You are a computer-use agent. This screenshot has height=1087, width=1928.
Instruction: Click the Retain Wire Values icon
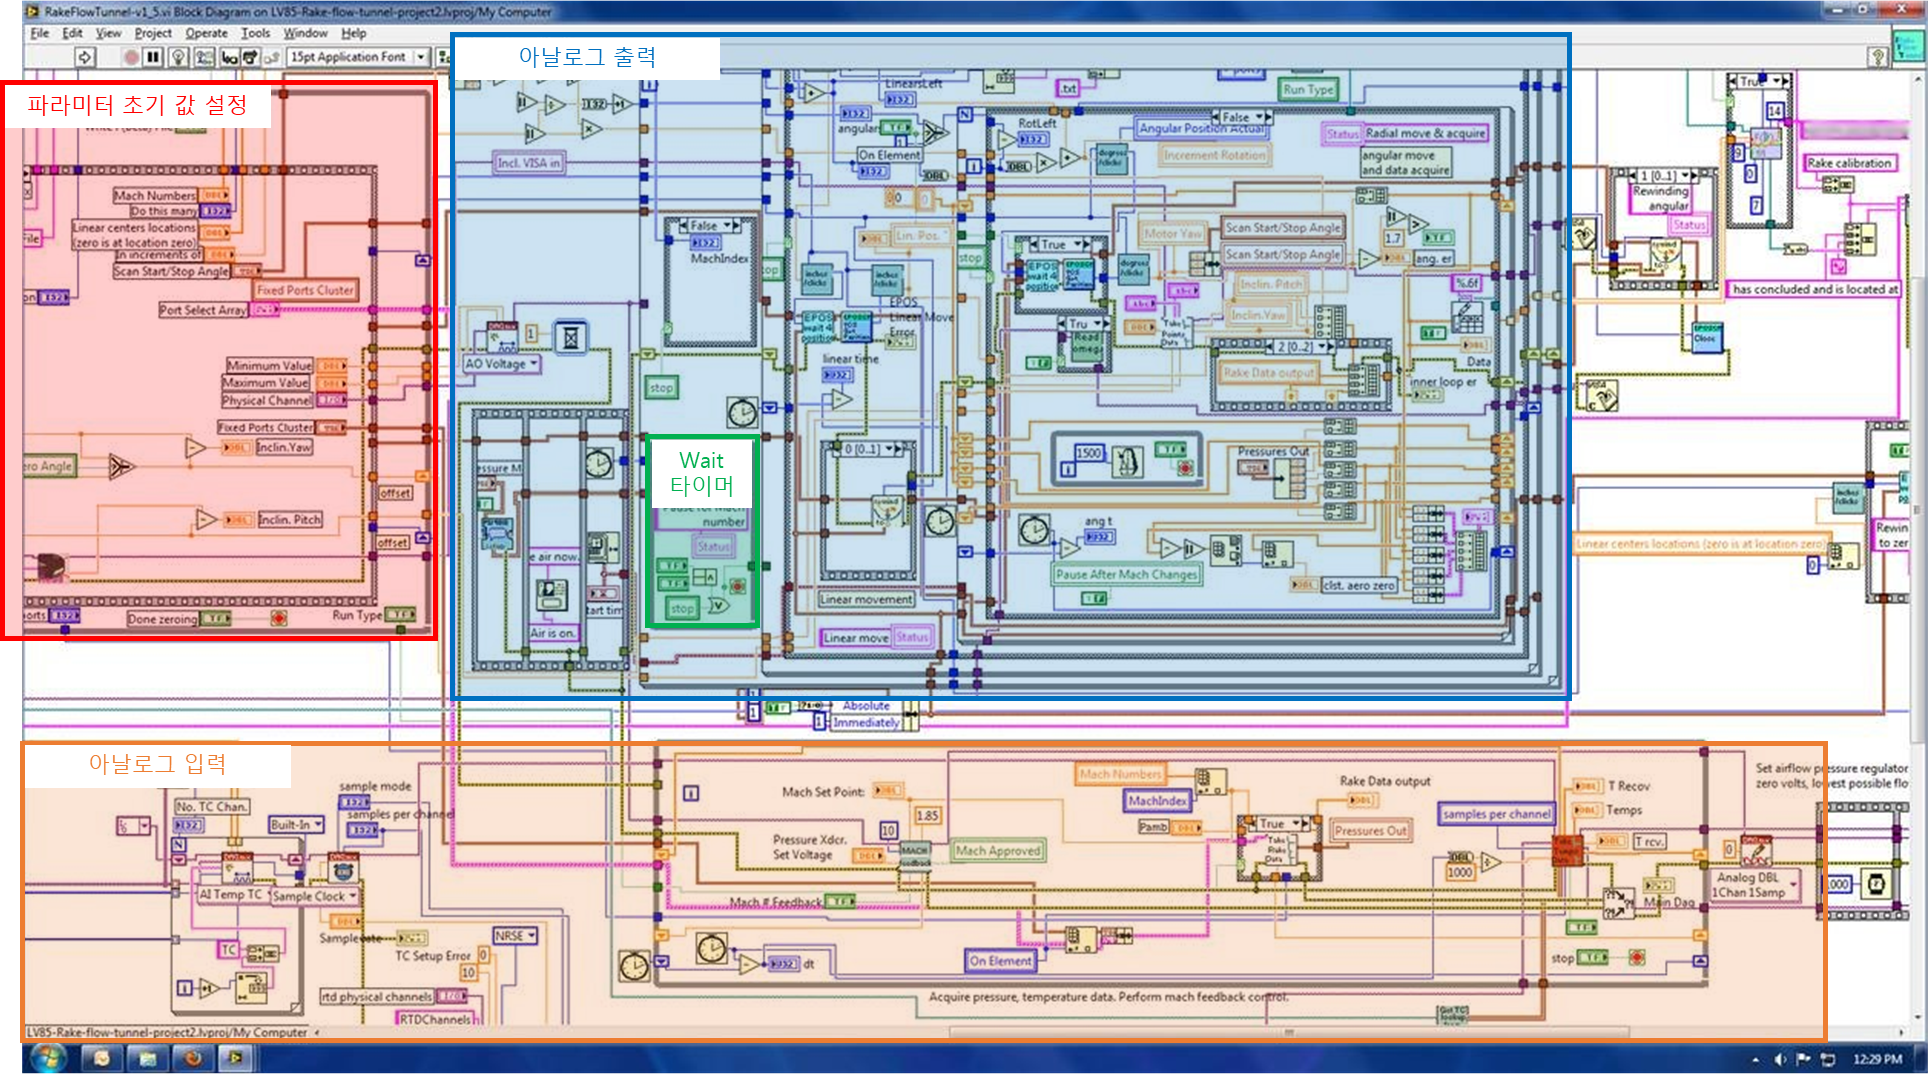pos(204,57)
